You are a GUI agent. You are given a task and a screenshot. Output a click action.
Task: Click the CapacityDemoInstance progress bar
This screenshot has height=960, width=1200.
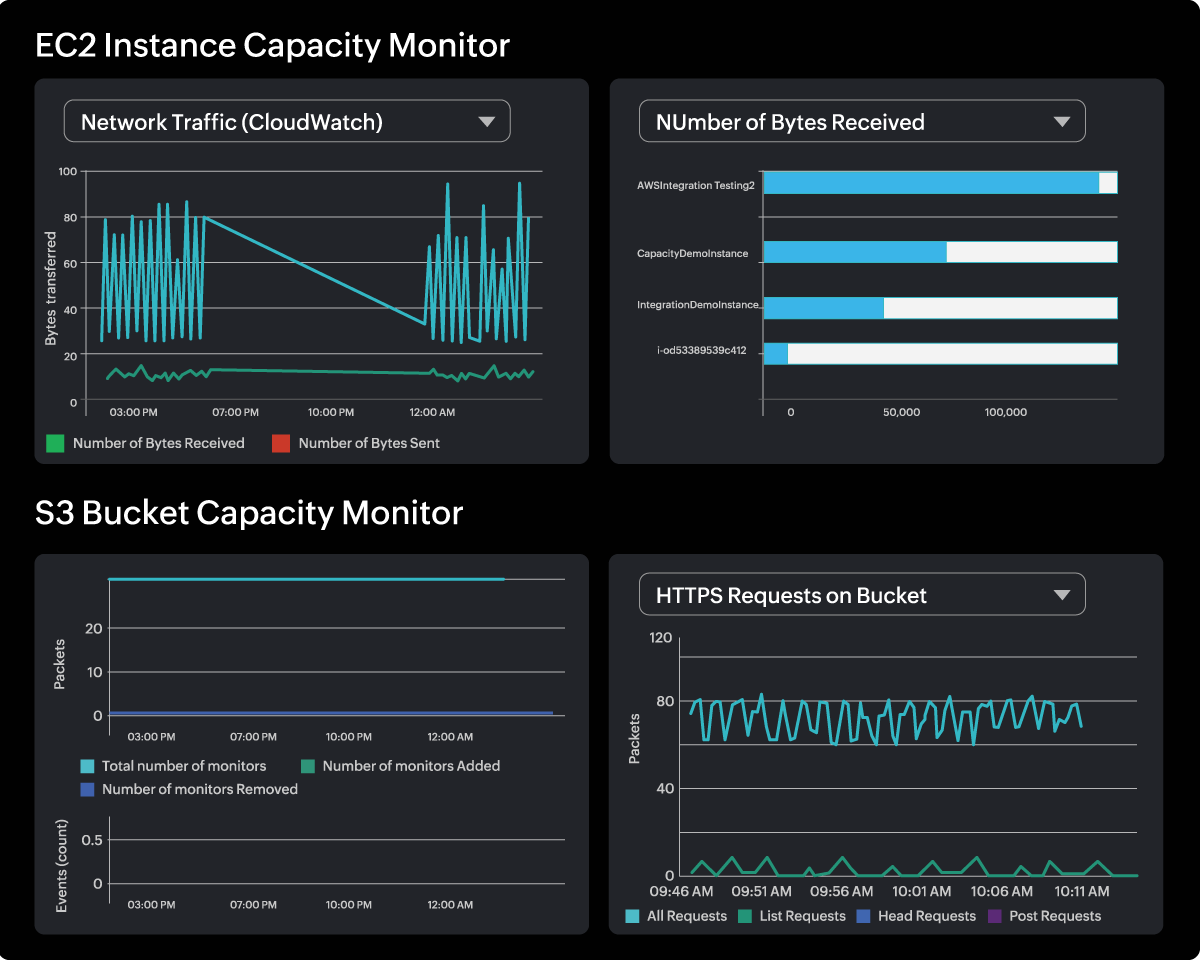point(855,252)
